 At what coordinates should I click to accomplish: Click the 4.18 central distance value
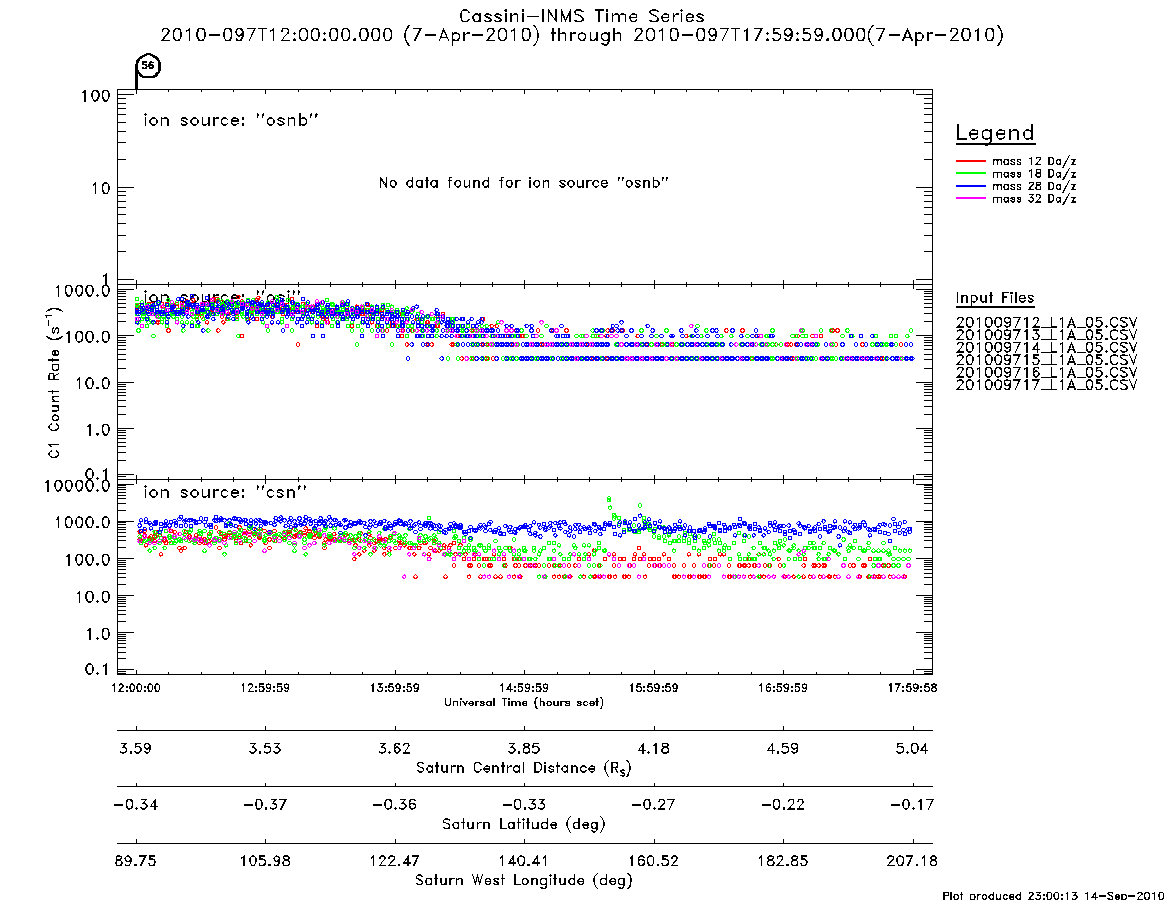click(654, 748)
